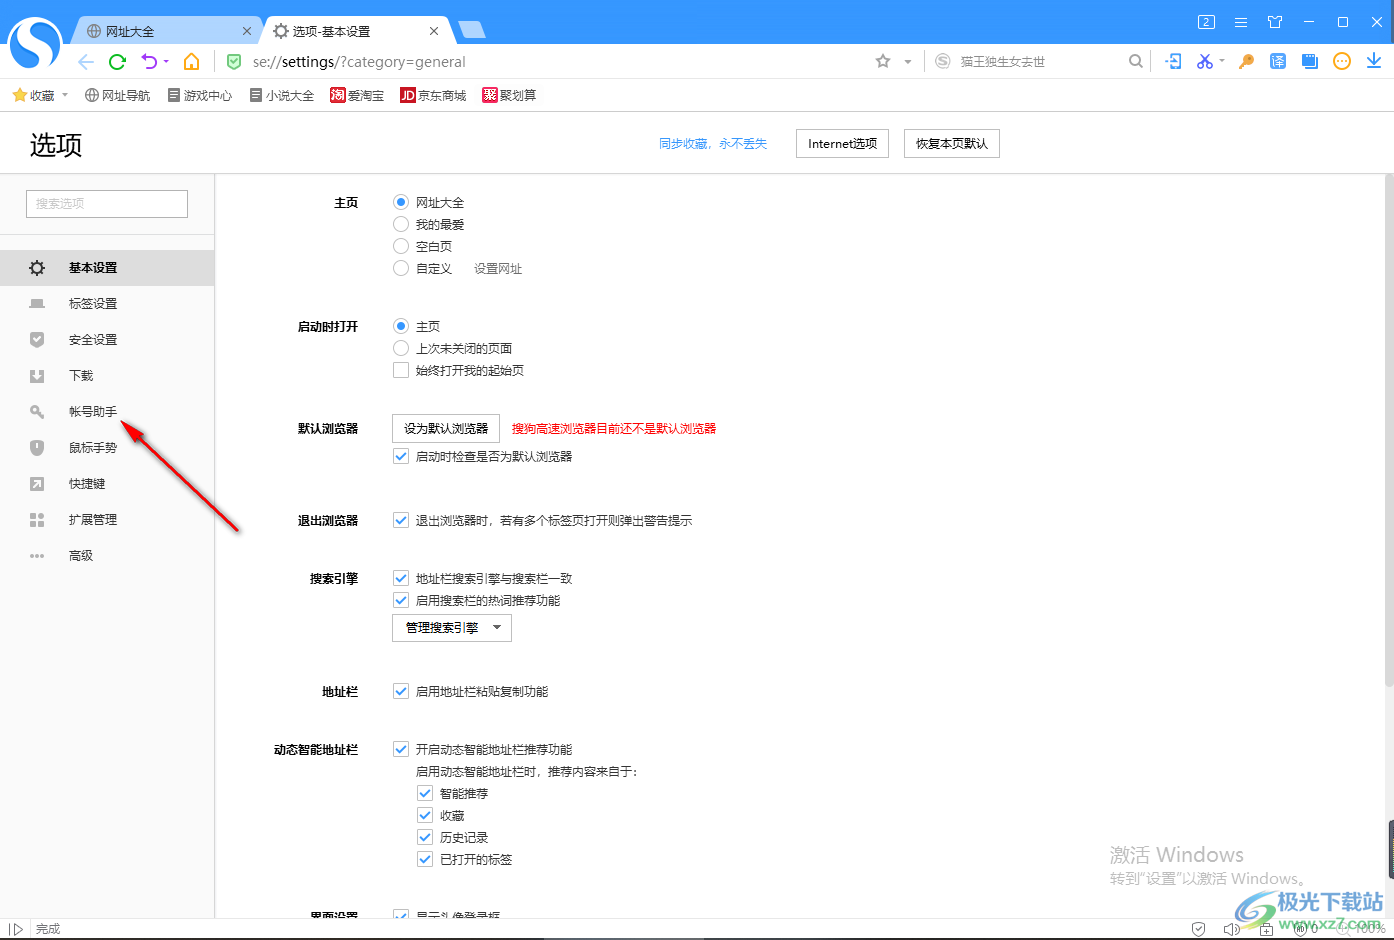This screenshot has height=940, width=1394.
Task: Open 基本设置 in sidebar
Action: [x=107, y=268]
